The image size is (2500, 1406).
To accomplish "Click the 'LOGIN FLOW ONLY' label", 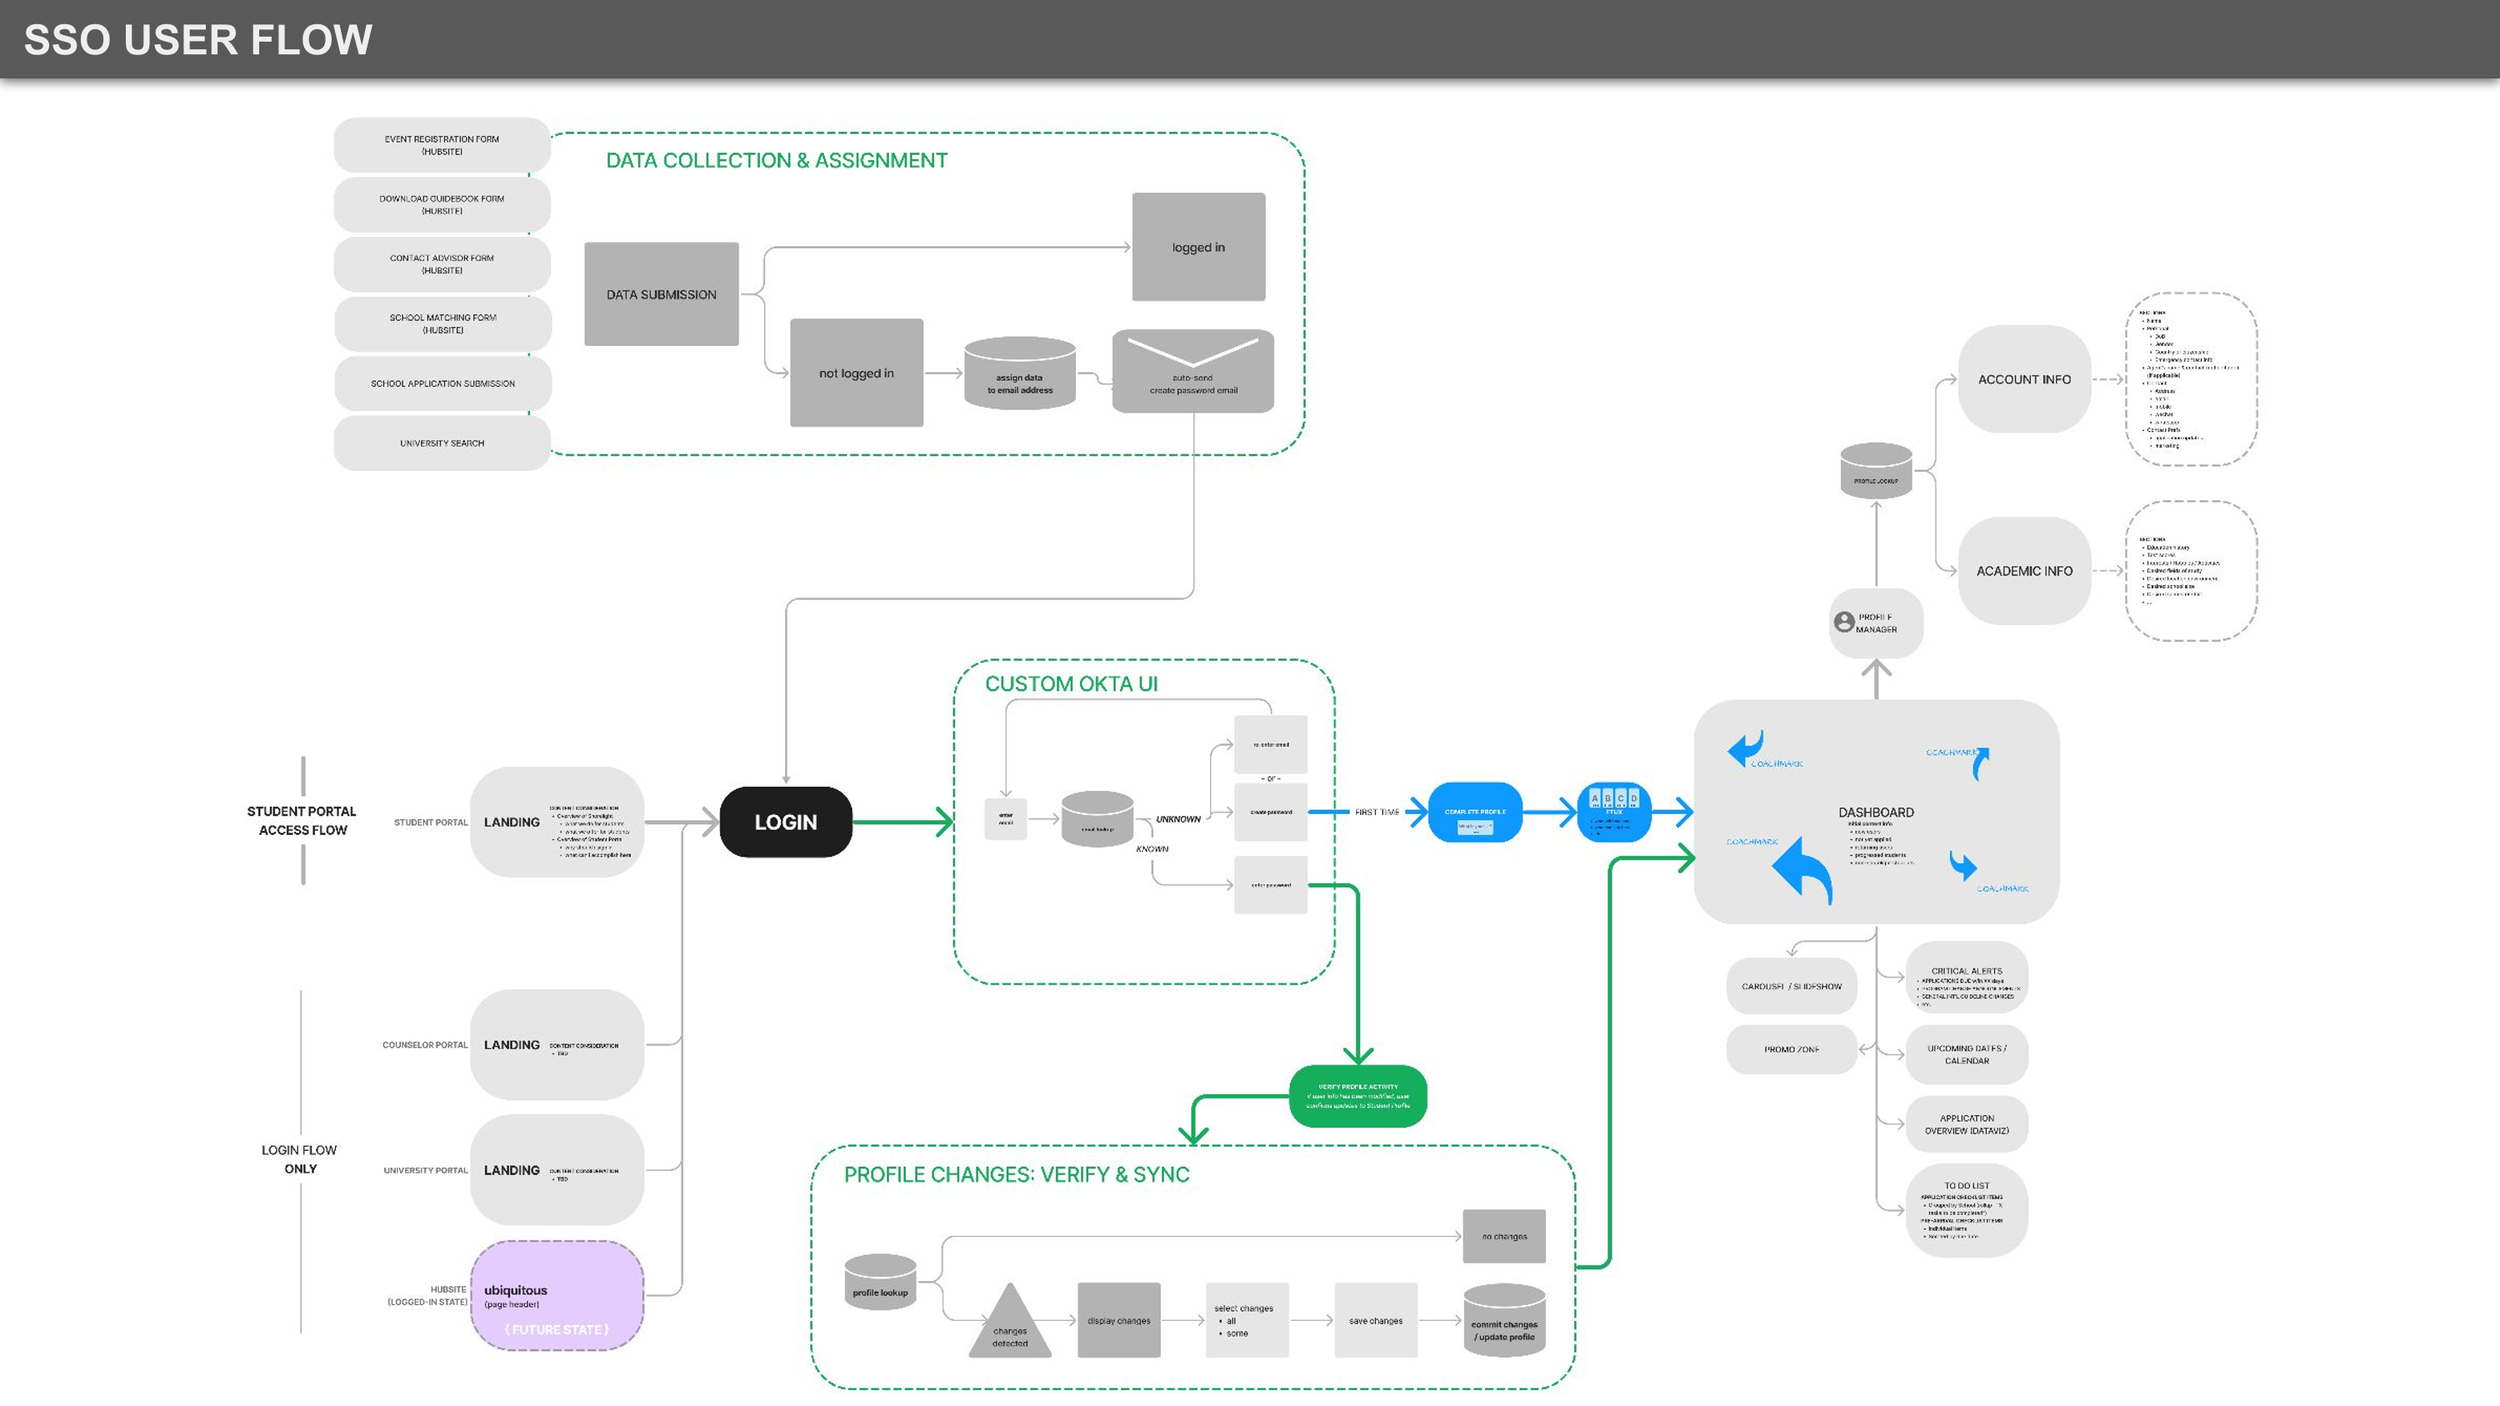I will [x=299, y=1159].
